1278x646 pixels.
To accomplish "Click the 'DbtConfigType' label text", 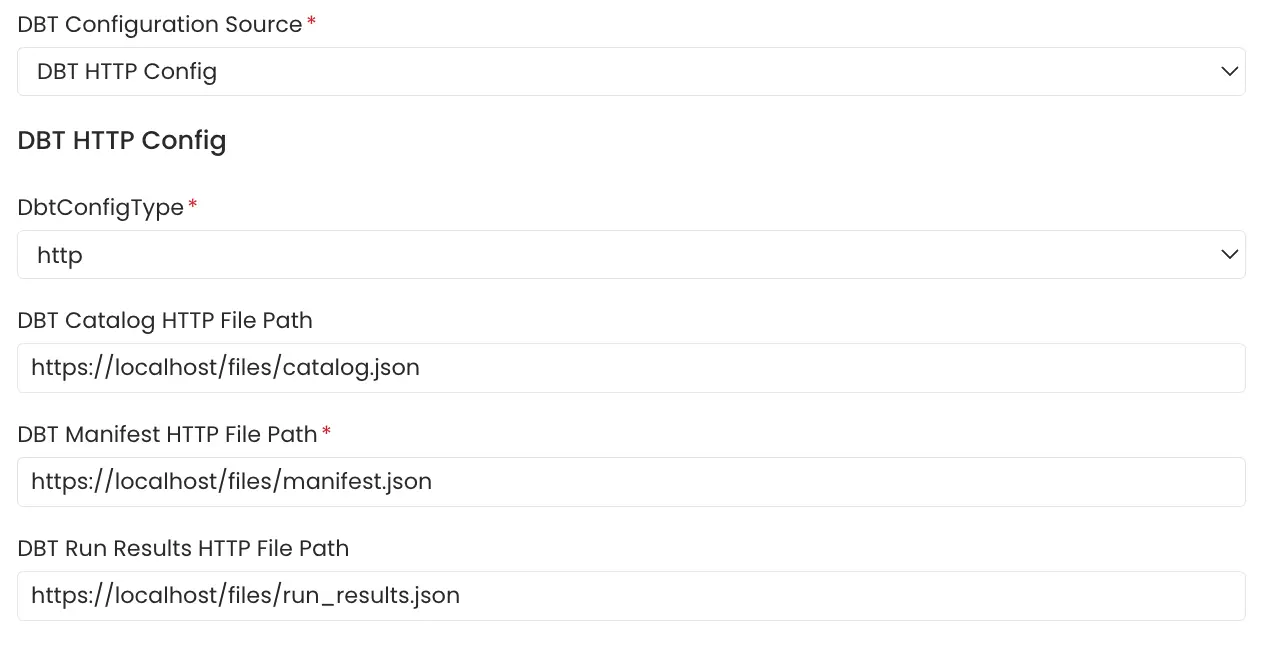I will tap(101, 208).
